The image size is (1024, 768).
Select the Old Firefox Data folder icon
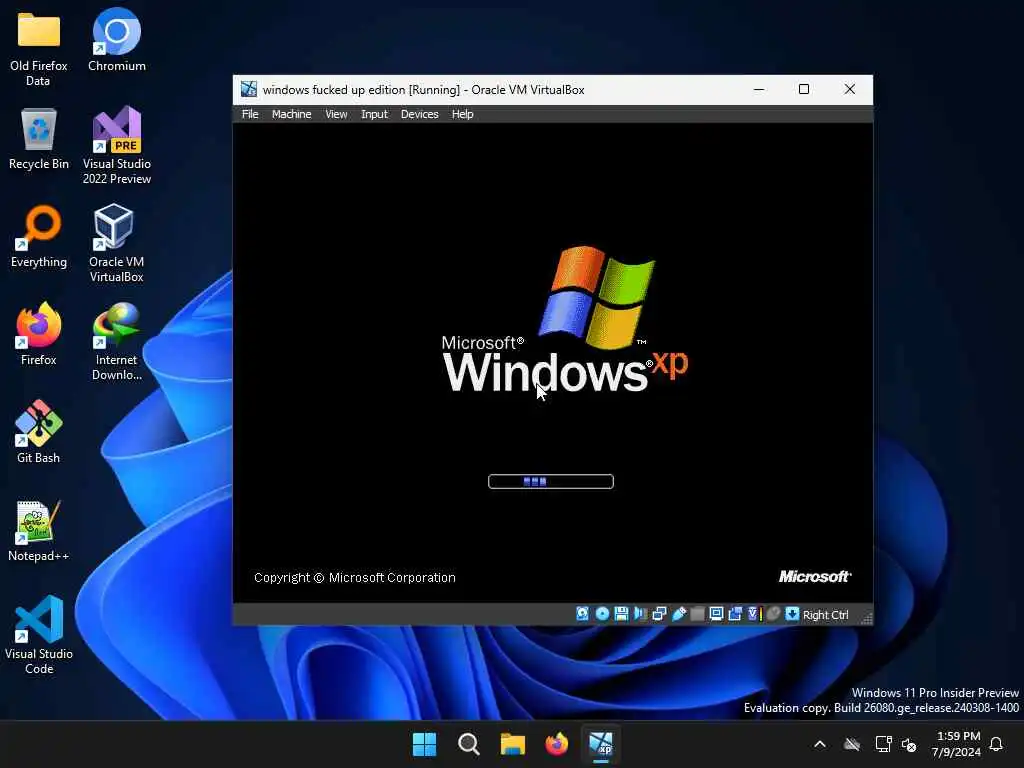[39, 47]
